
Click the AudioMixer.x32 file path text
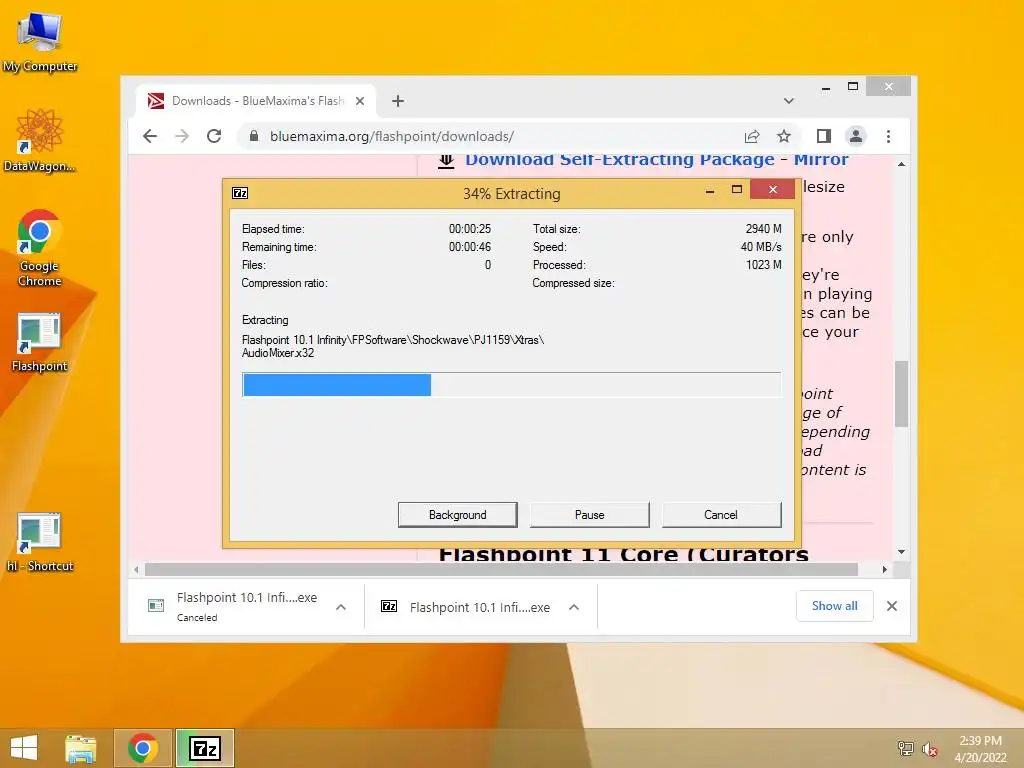click(392, 346)
